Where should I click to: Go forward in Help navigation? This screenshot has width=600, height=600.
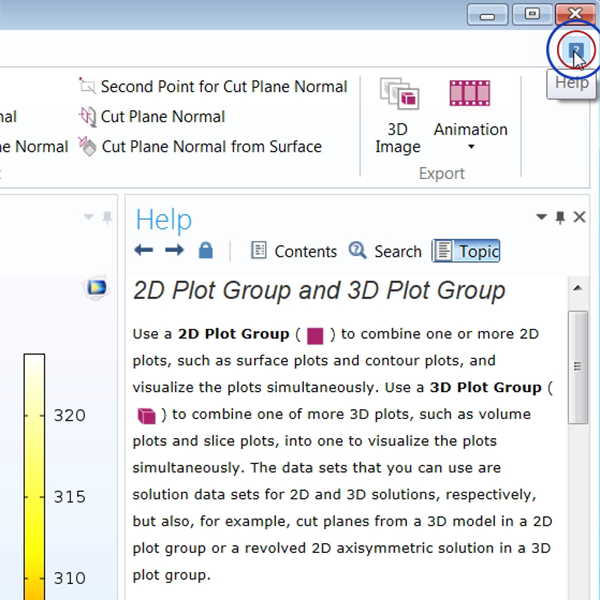pyautogui.click(x=174, y=251)
